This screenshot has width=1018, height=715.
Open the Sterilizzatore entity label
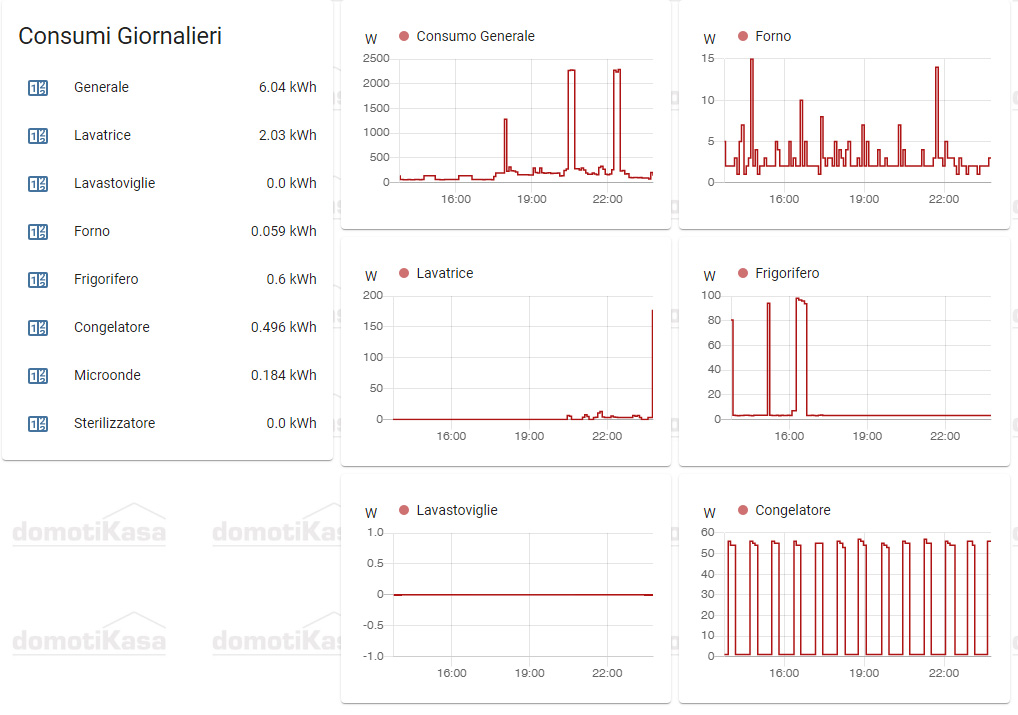click(114, 423)
